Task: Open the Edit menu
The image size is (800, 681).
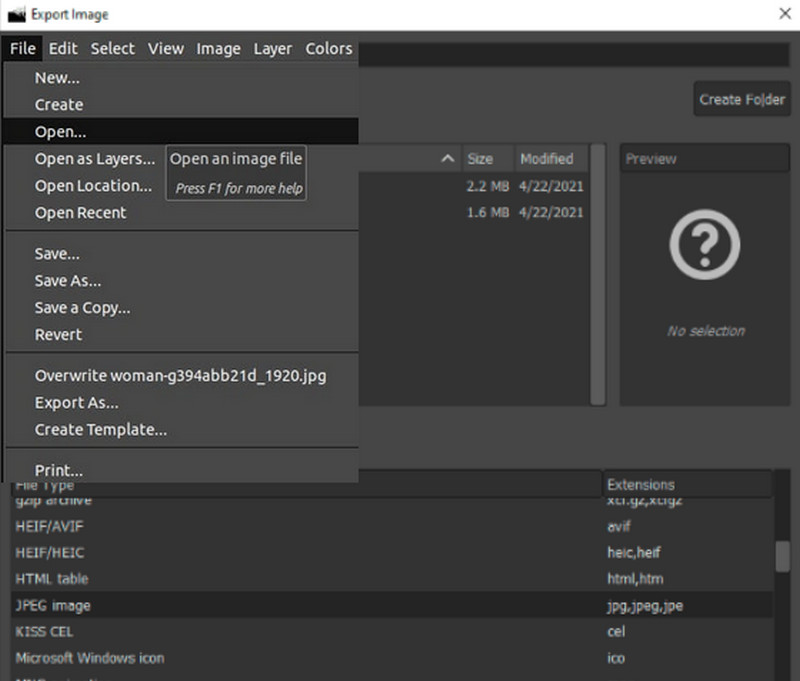Action: coord(63,48)
